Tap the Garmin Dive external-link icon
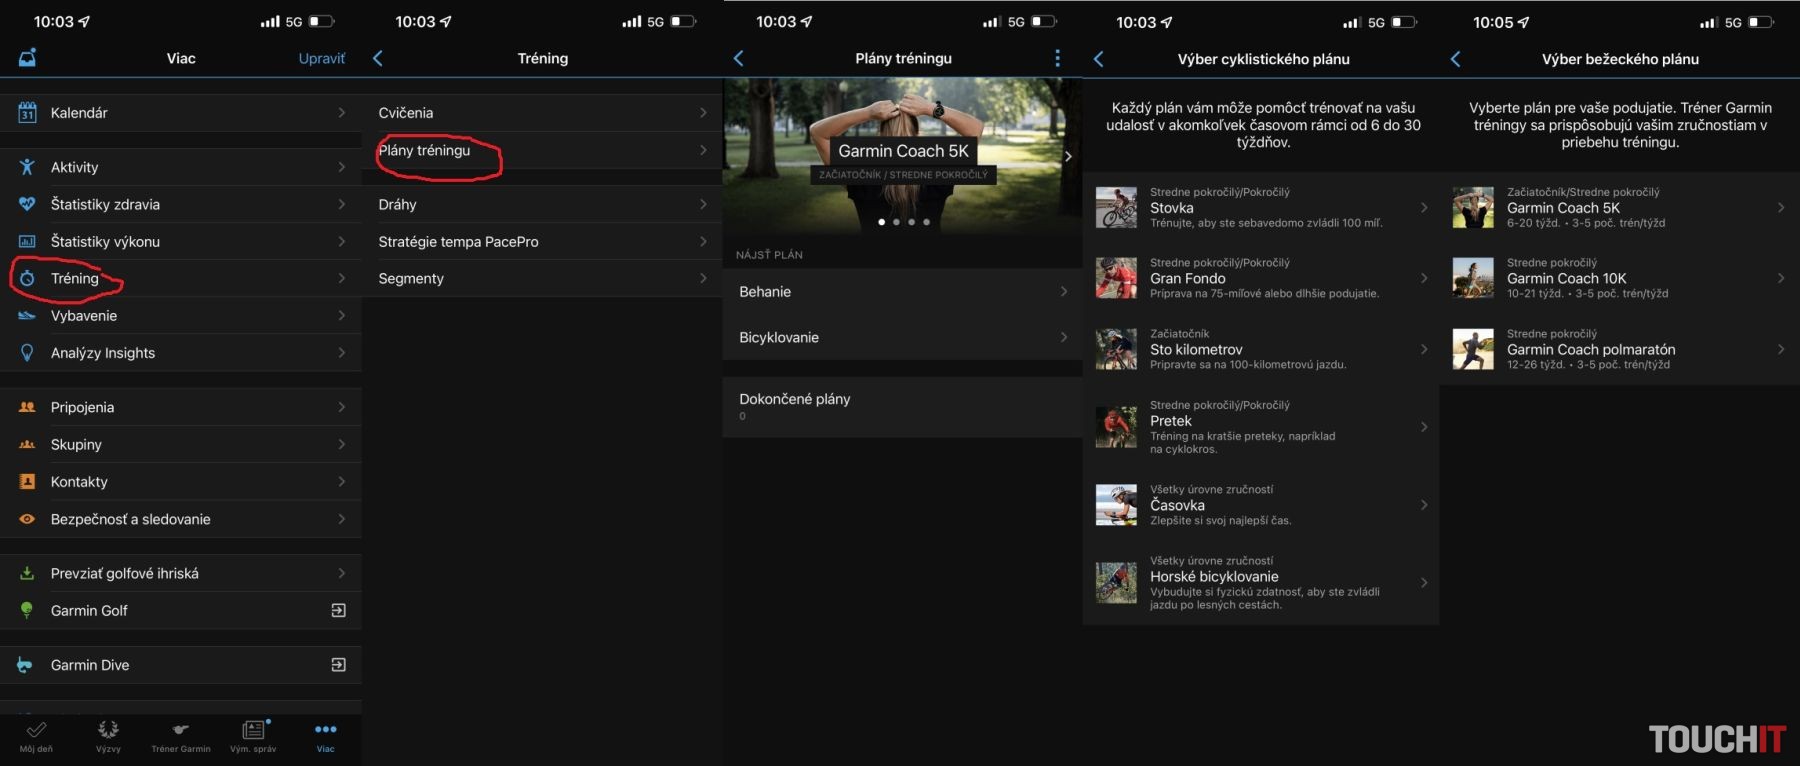The image size is (1800, 766). click(x=338, y=665)
